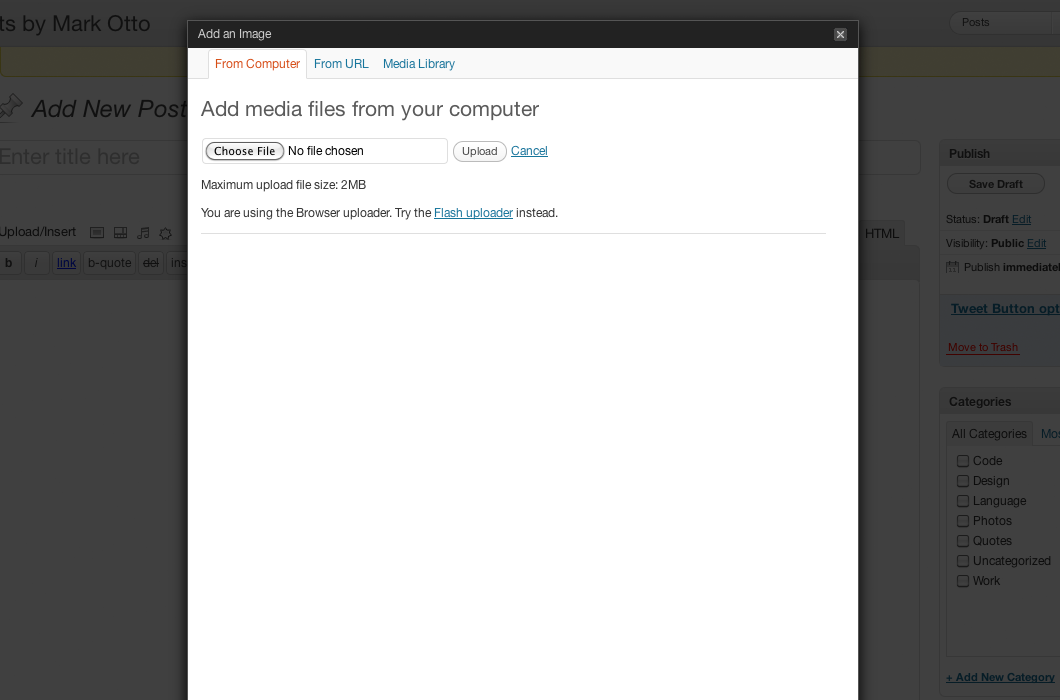Click the Add New Category link
The width and height of the screenshot is (1060, 700).
pyautogui.click(x=1001, y=677)
